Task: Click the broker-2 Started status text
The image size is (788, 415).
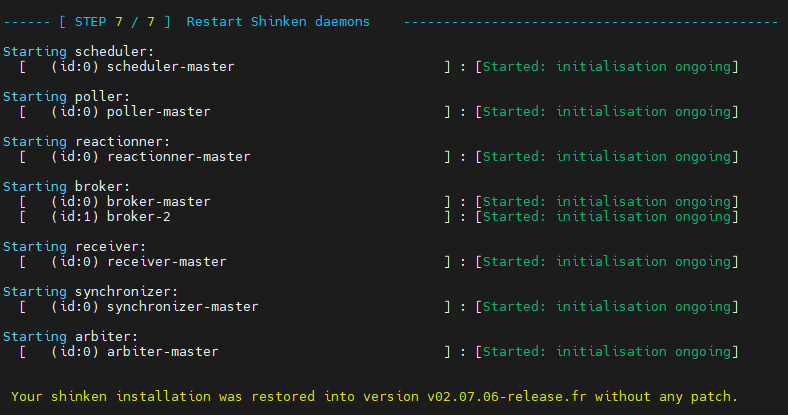Action: click(610, 217)
